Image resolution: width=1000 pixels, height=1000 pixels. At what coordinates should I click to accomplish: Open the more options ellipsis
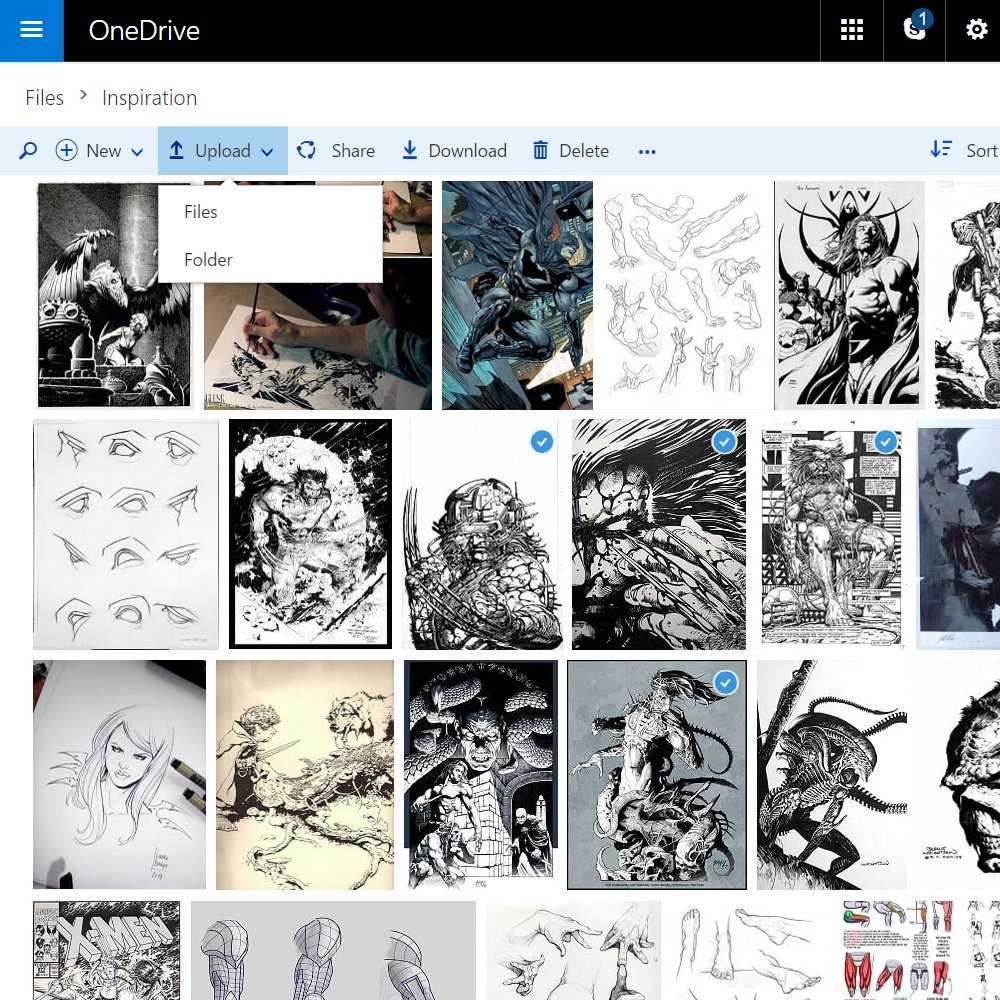(647, 152)
